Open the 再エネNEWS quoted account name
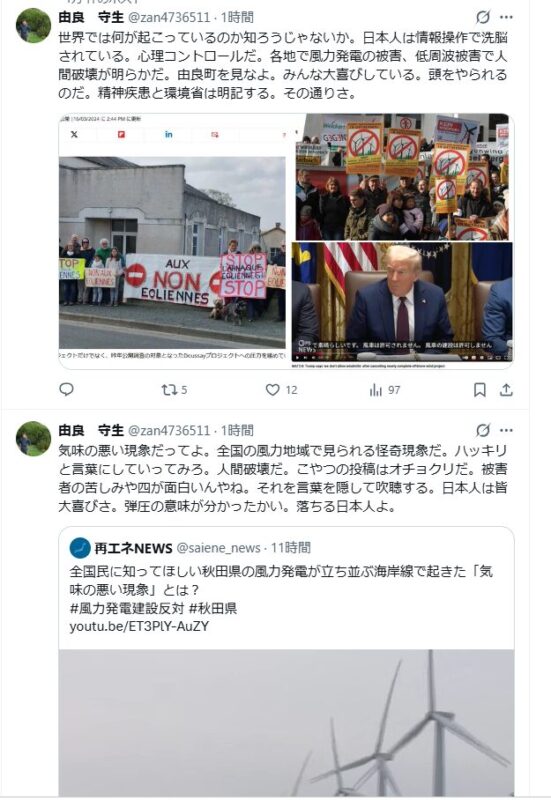The width and height of the screenshot is (551, 800). pyautogui.click(x=133, y=548)
